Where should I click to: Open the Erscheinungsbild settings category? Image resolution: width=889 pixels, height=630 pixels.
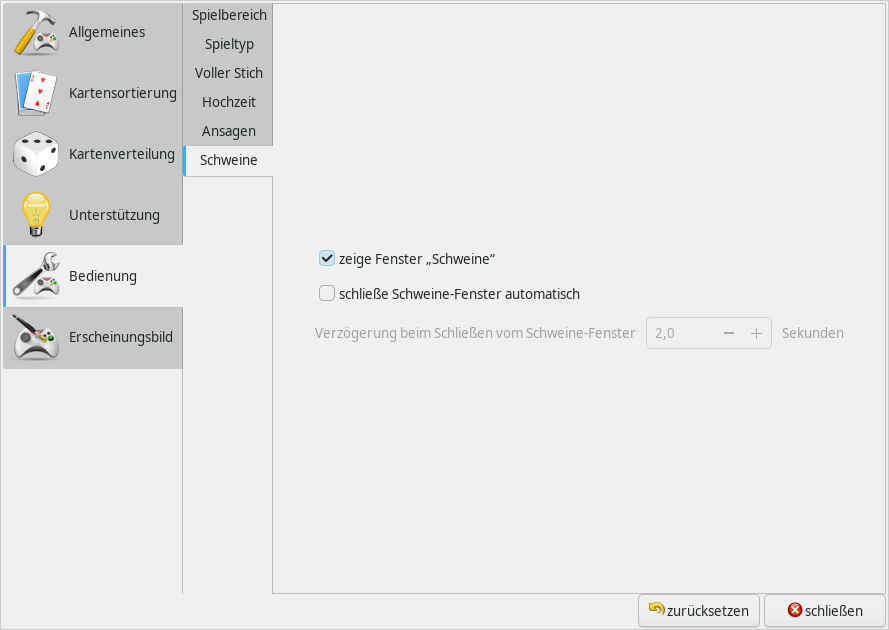120,338
